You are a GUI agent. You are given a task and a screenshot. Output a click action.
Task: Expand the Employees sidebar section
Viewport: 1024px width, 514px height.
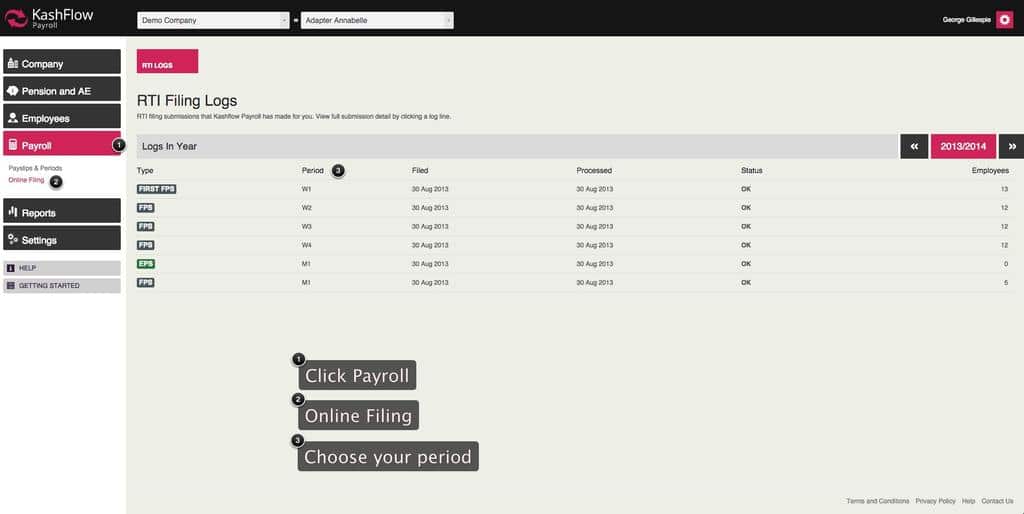point(62,118)
